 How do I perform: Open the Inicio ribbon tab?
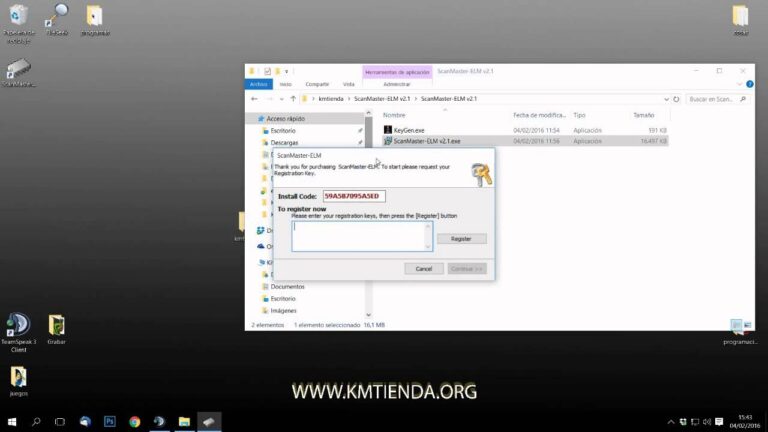(x=286, y=84)
